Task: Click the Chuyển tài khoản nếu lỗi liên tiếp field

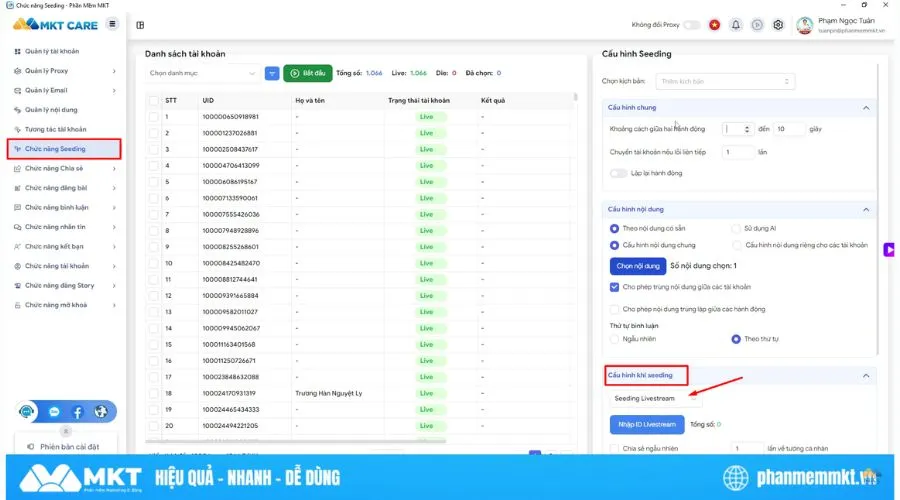Action: click(x=738, y=153)
